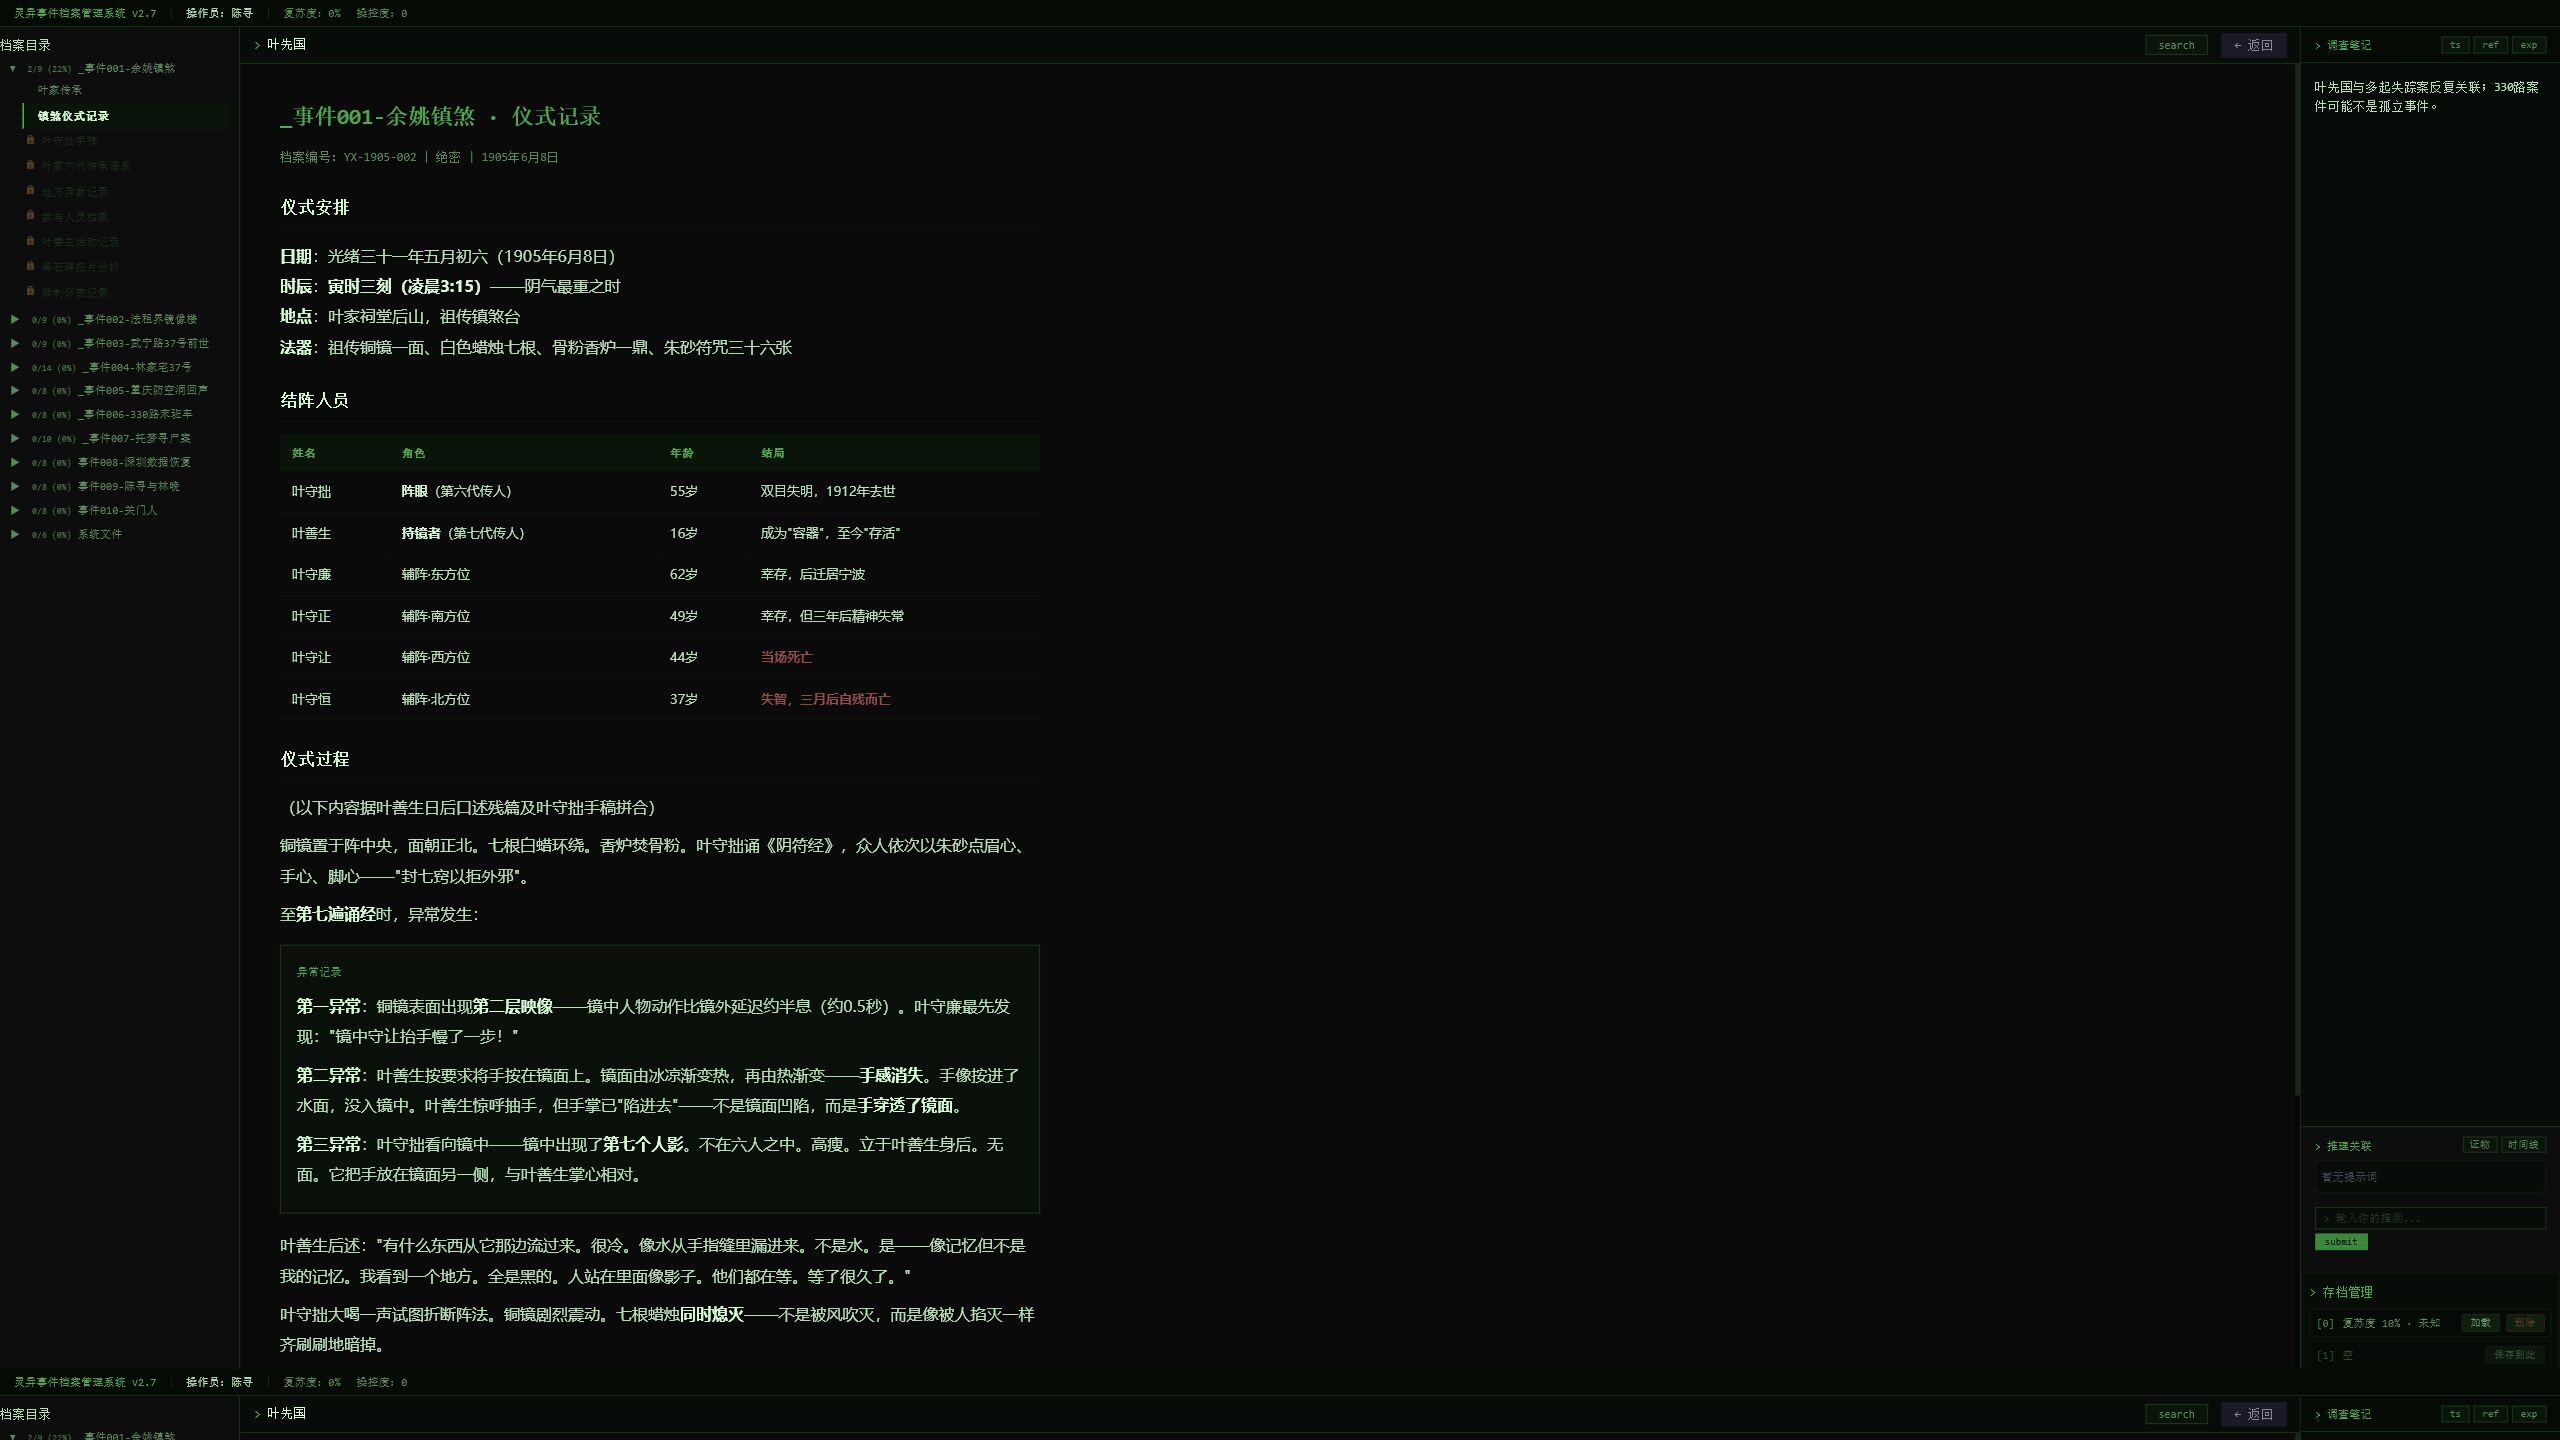Click the 仪式安排 section heading
Image resolution: width=2560 pixels, height=1440 pixels.
(x=314, y=208)
